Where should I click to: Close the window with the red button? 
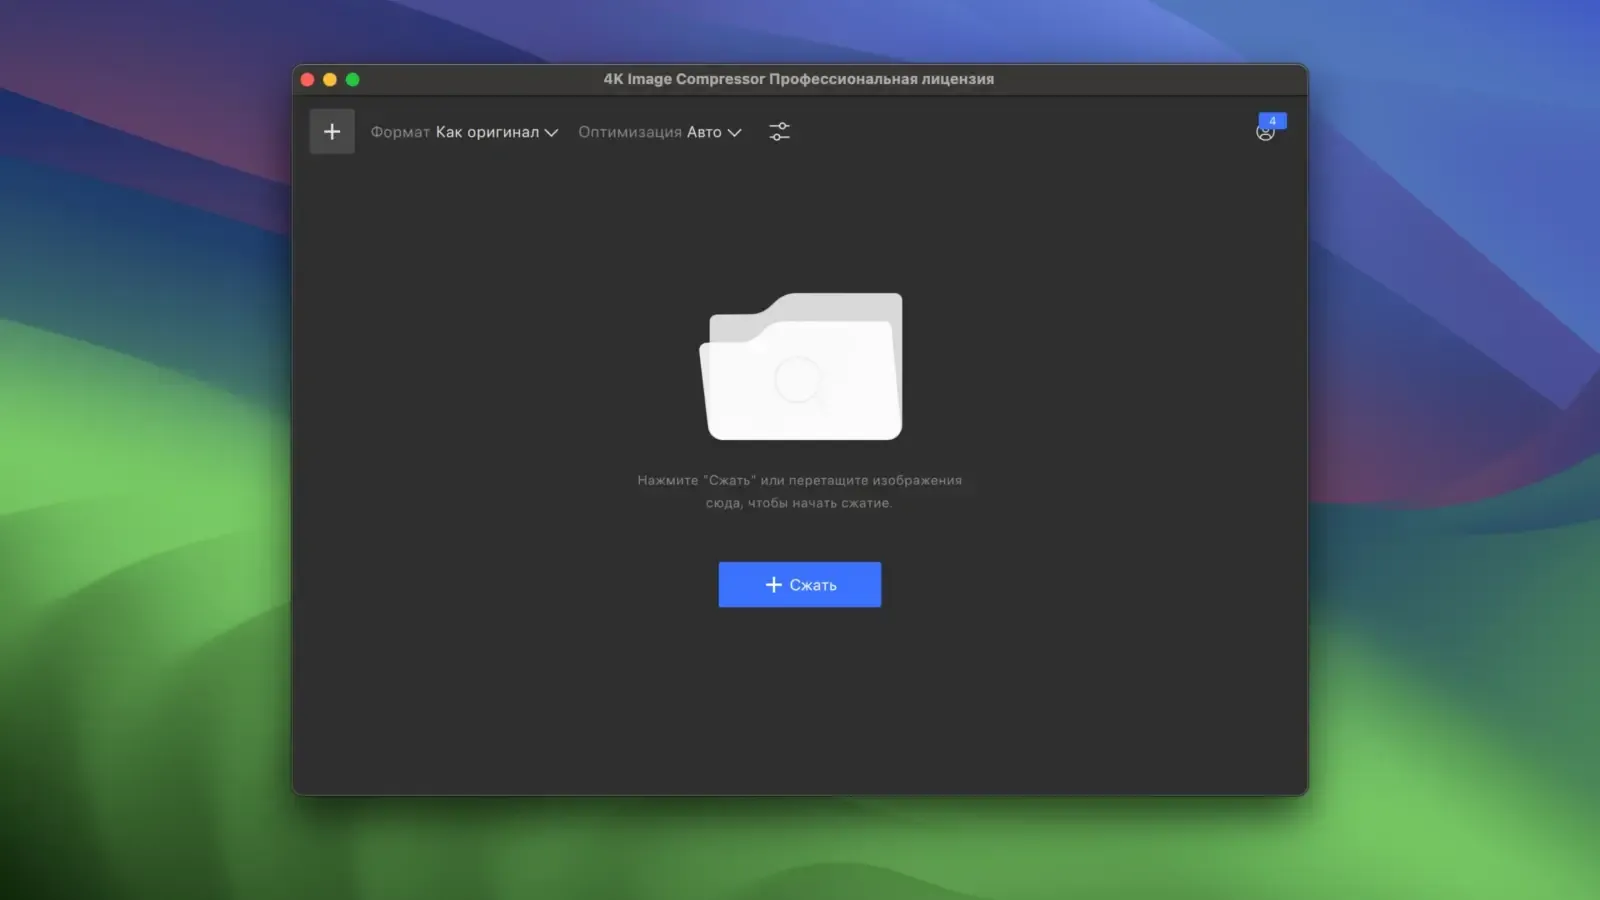coord(308,80)
